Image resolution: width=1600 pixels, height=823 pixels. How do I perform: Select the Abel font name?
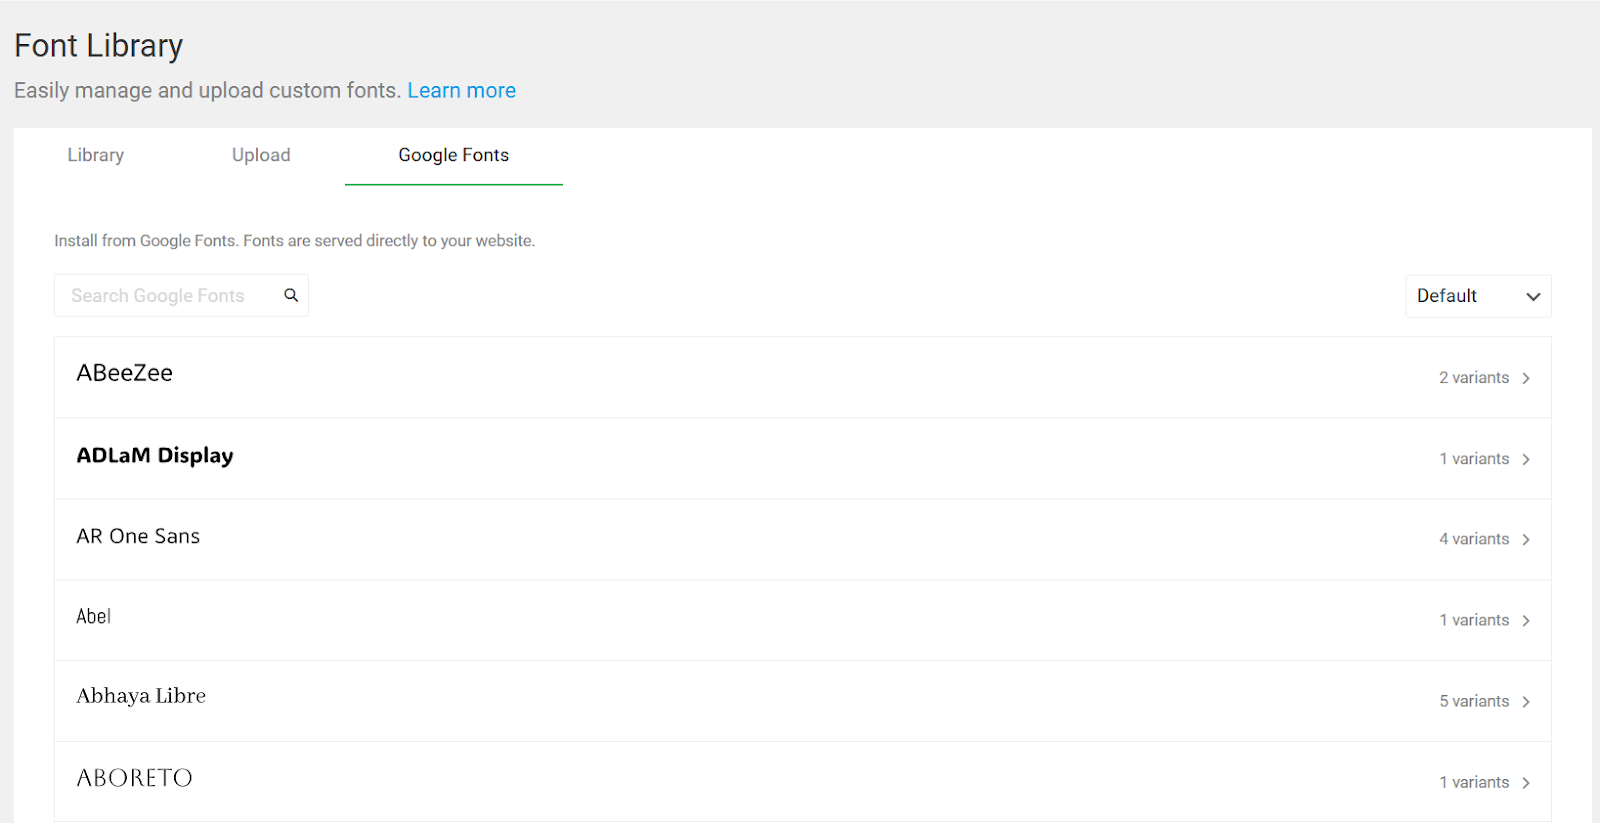(x=94, y=616)
